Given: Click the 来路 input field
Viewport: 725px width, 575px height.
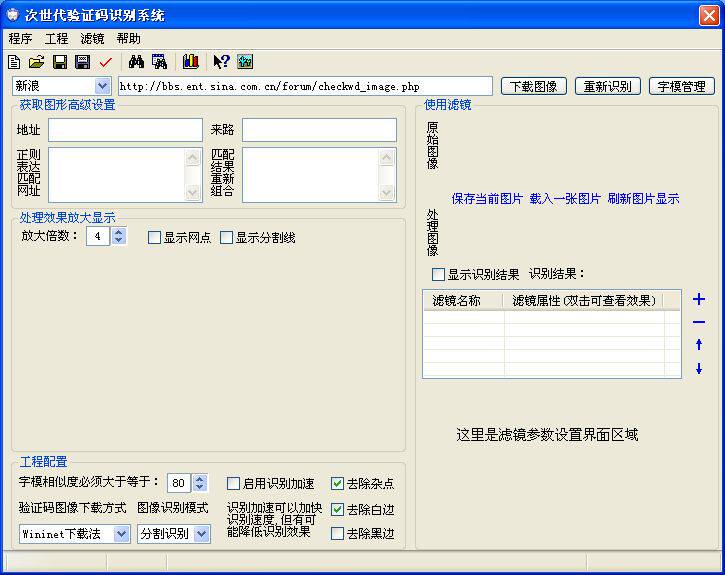Looking at the screenshot, I should pyautogui.click(x=319, y=130).
